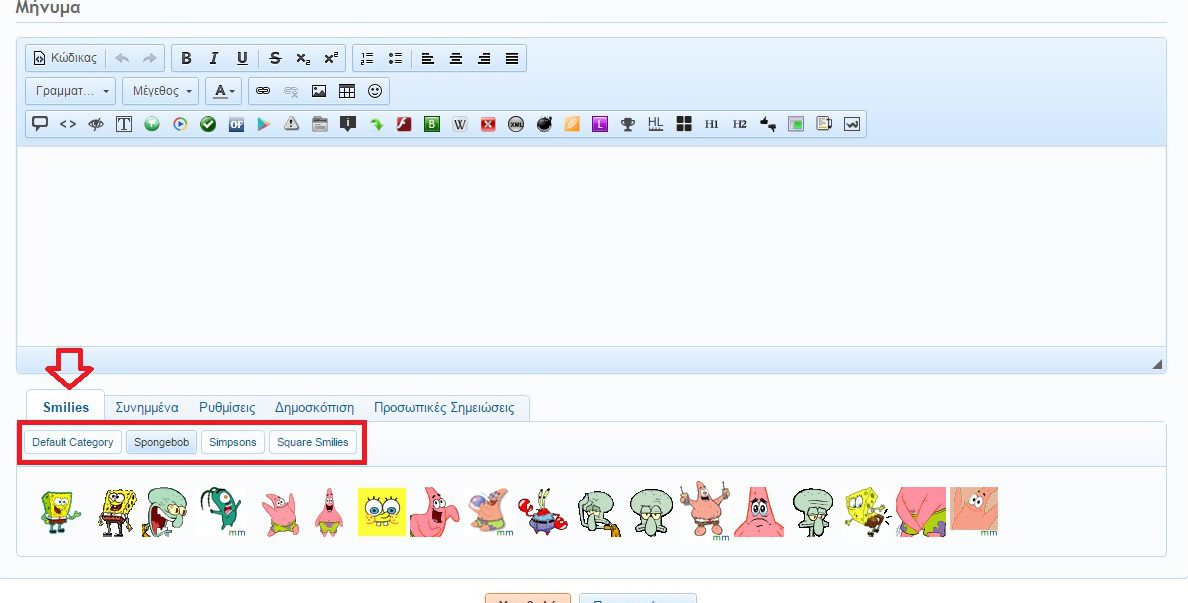Open the font family dropdown
The width and height of the screenshot is (1188, 603).
pyautogui.click(x=71, y=91)
